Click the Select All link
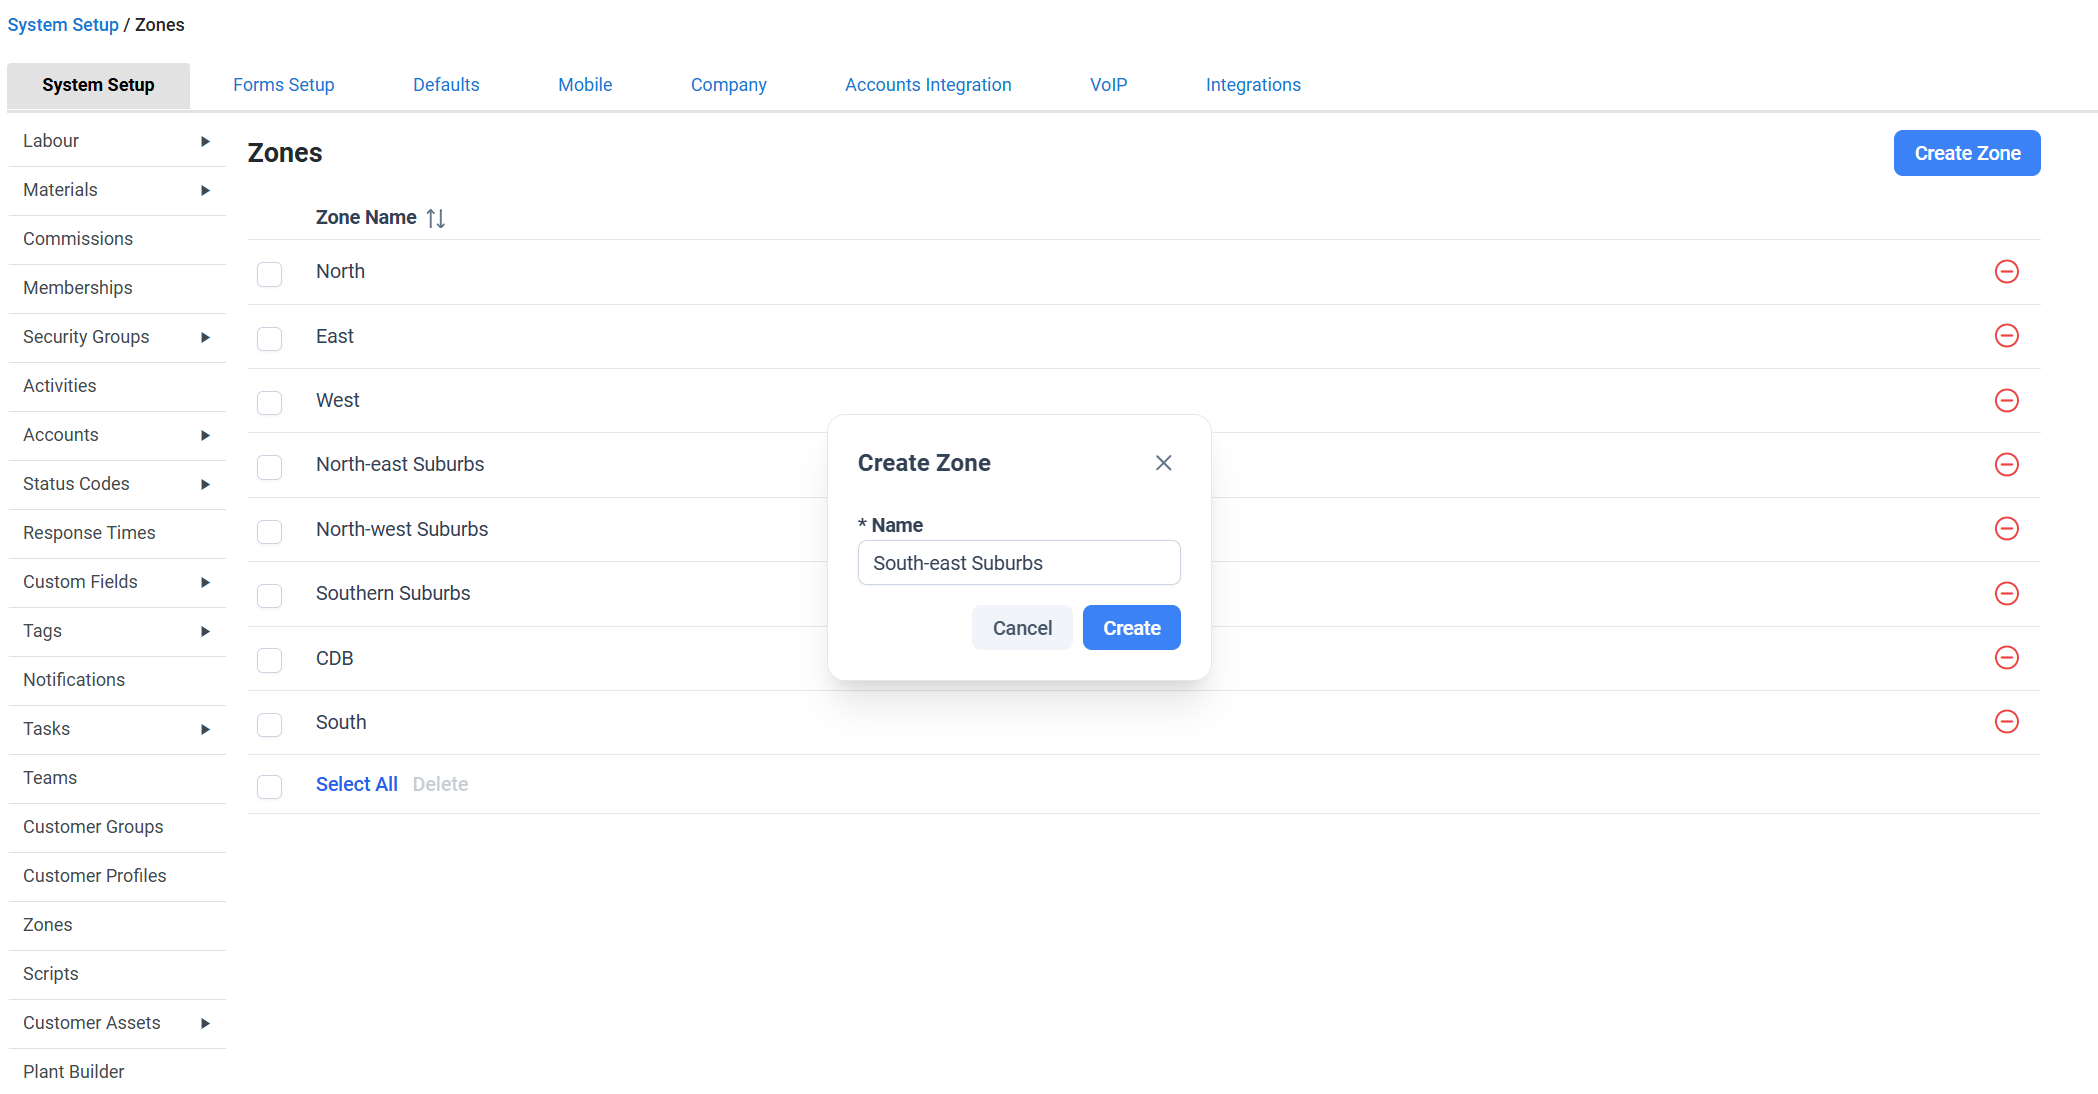The width and height of the screenshot is (2098, 1094). pyautogui.click(x=357, y=784)
